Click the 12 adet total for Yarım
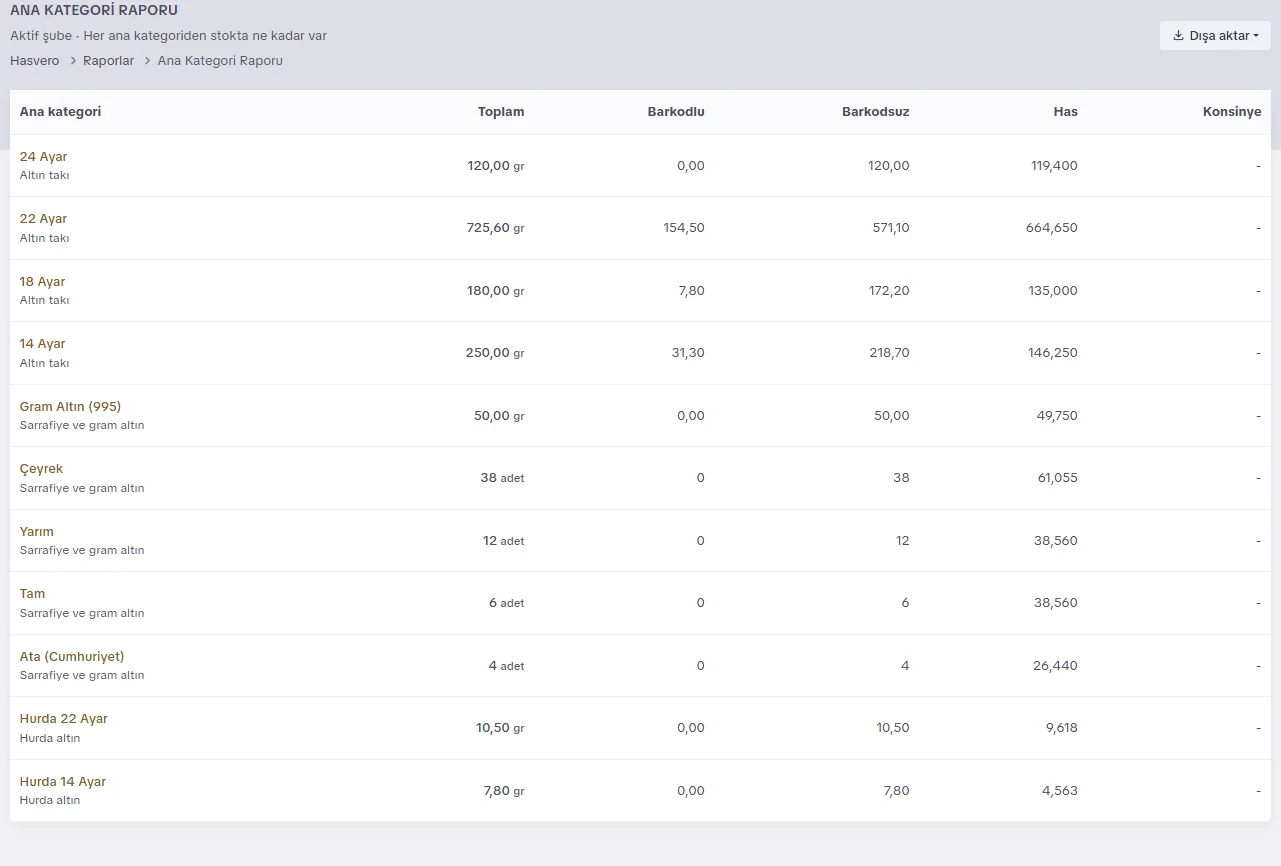 [x=504, y=541]
